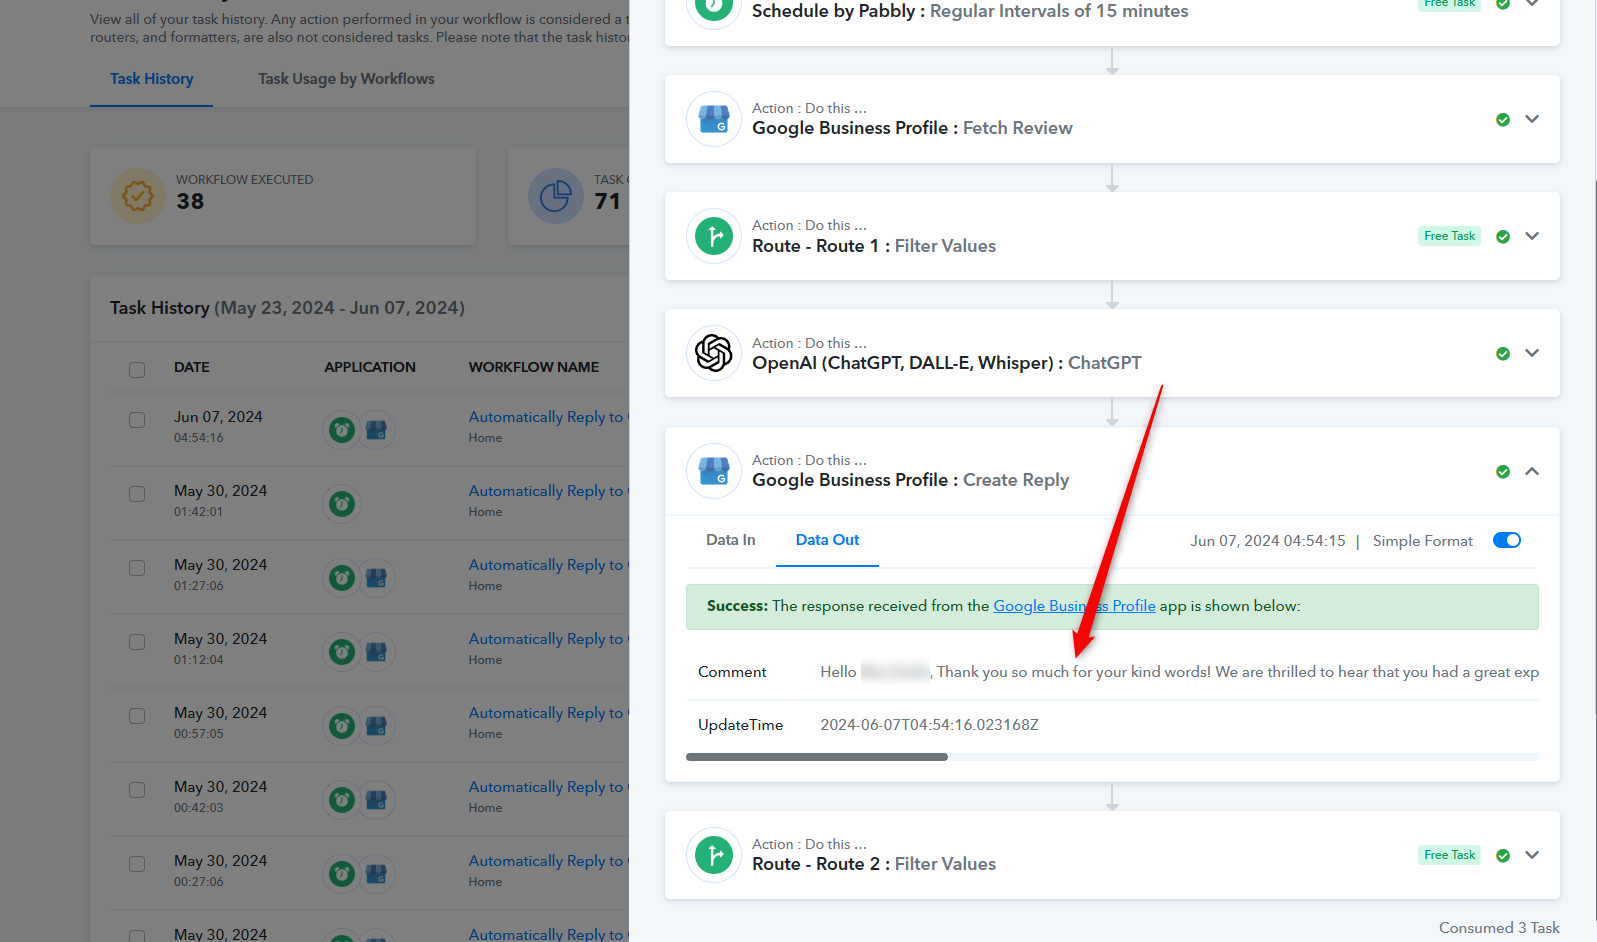1597x942 pixels.
Task: Expand the Fetch Review step details
Action: [1532, 119]
